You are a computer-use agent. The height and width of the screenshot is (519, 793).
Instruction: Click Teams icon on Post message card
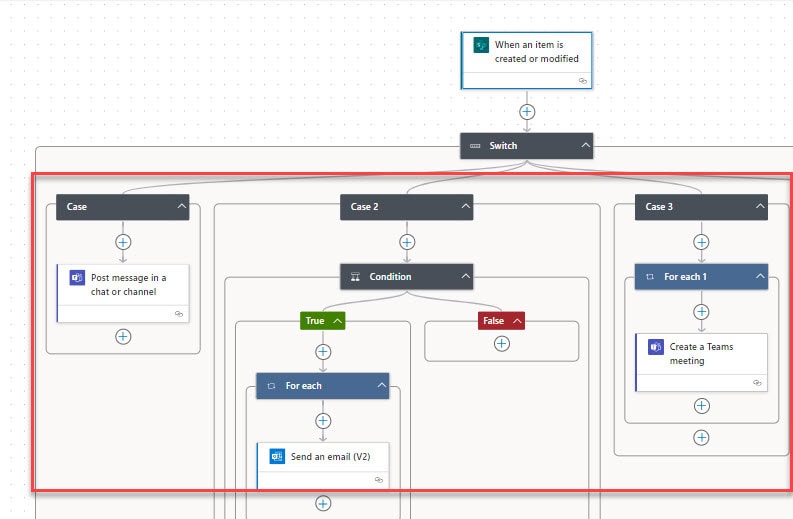(x=77, y=278)
